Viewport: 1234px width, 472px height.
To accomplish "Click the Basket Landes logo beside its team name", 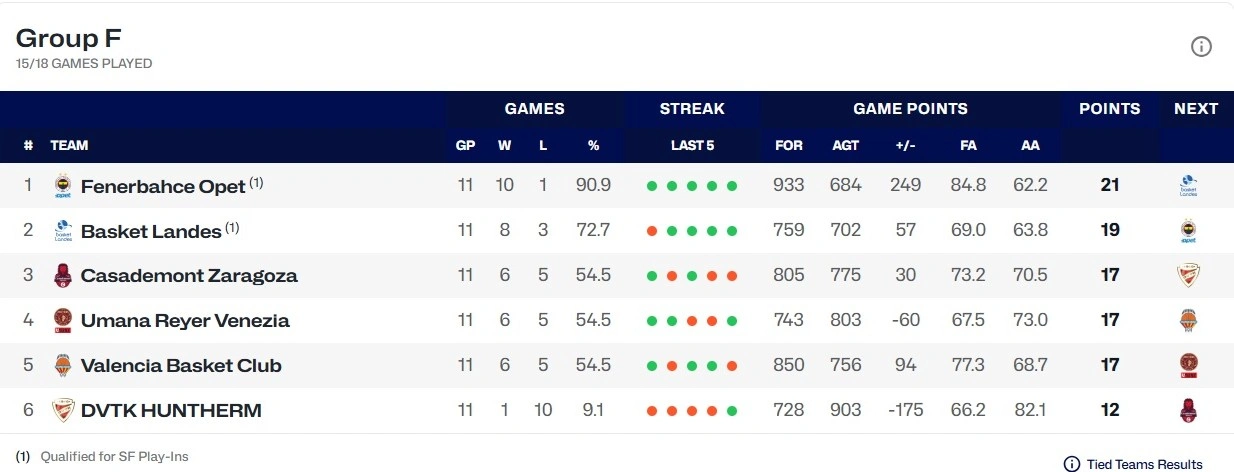I will [63, 231].
